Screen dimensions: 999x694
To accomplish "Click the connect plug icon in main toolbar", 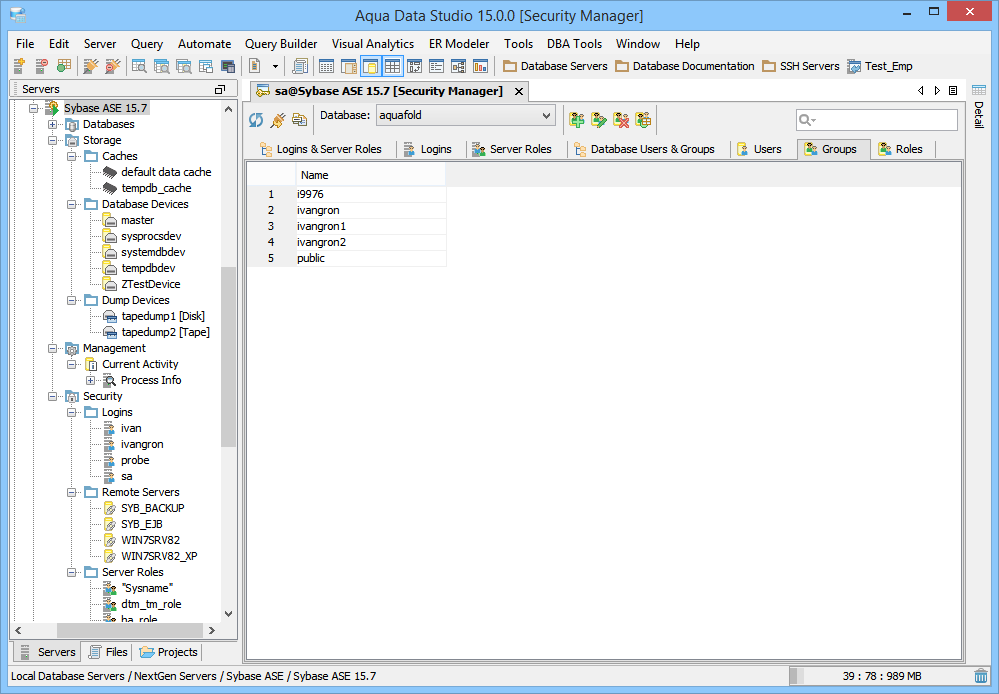I will (91, 66).
